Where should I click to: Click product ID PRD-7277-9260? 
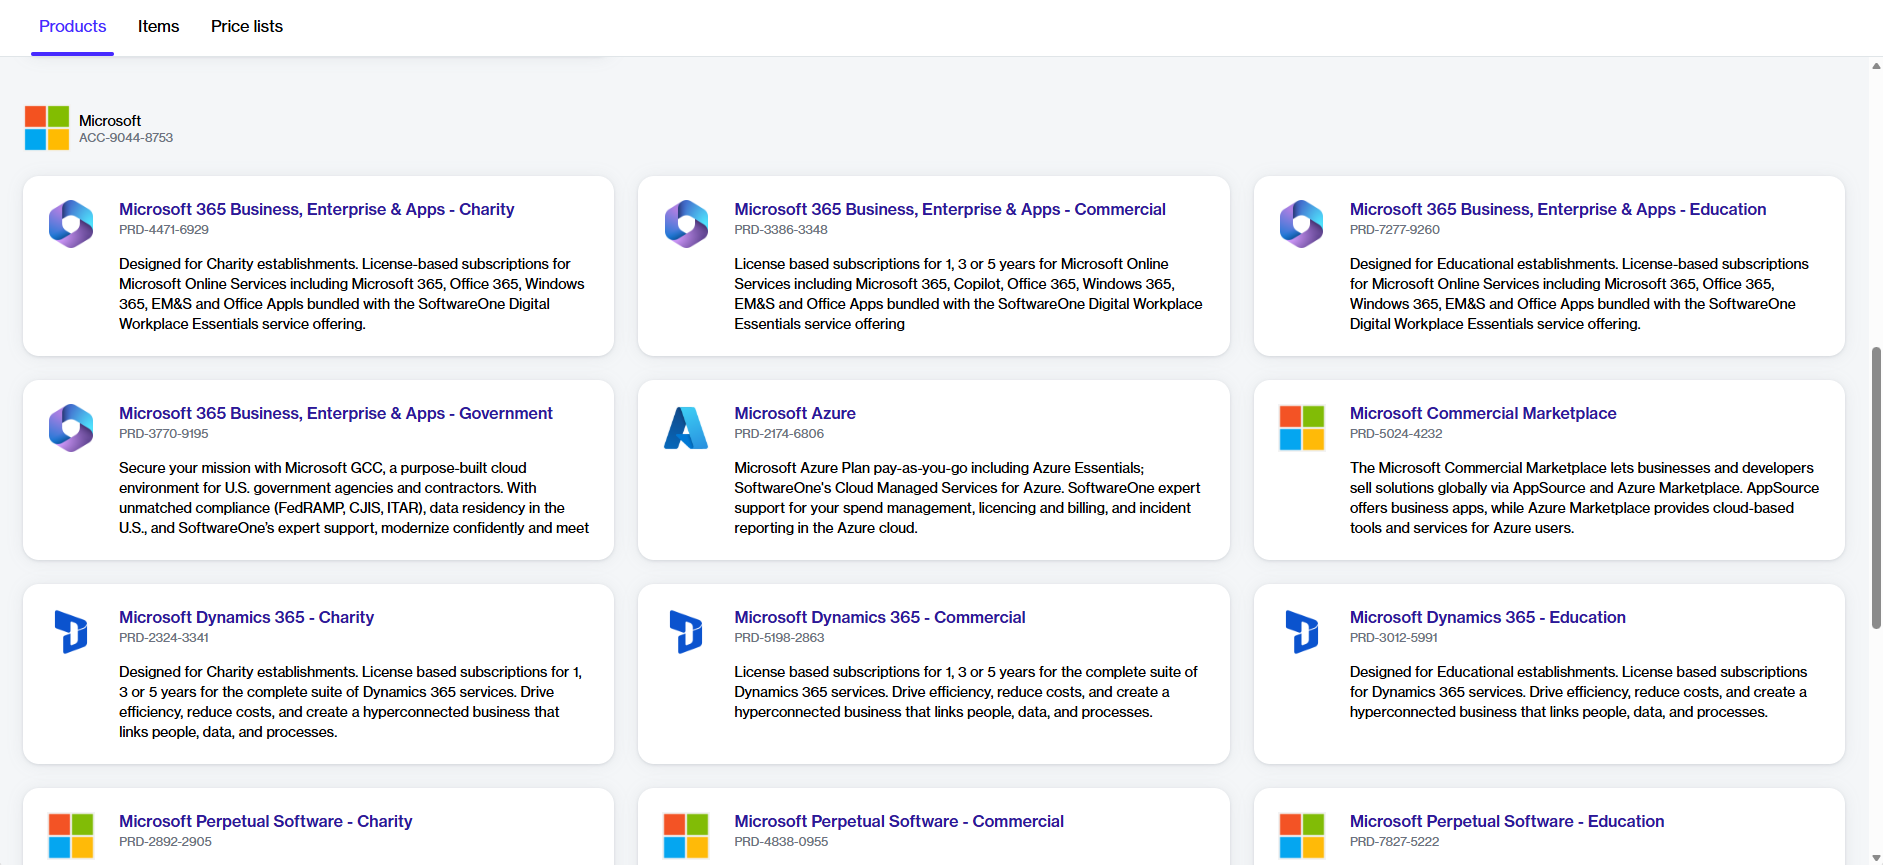1394,230
